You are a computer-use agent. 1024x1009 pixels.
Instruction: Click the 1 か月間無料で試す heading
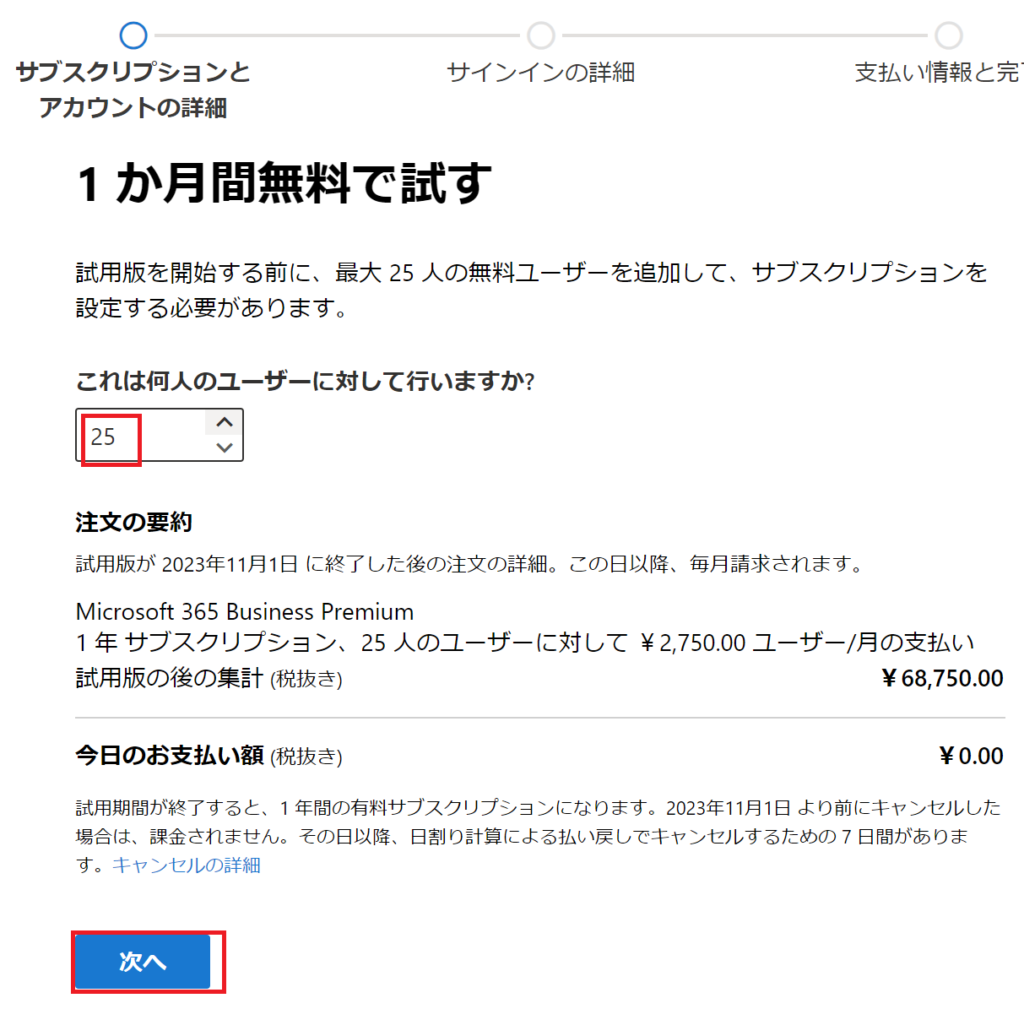284,184
